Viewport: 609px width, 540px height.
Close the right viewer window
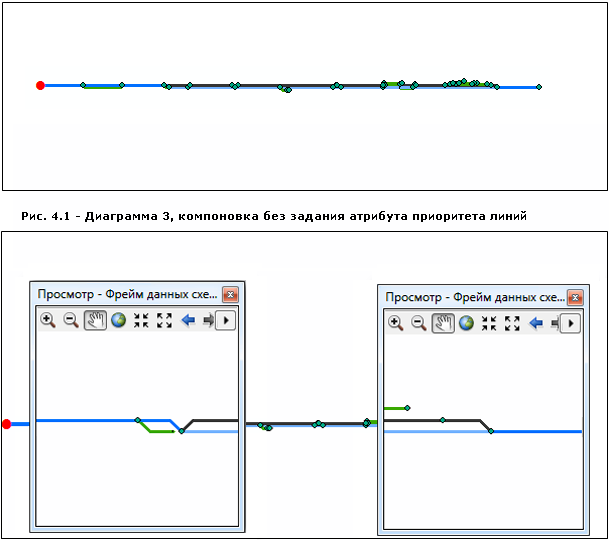[577, 297]
